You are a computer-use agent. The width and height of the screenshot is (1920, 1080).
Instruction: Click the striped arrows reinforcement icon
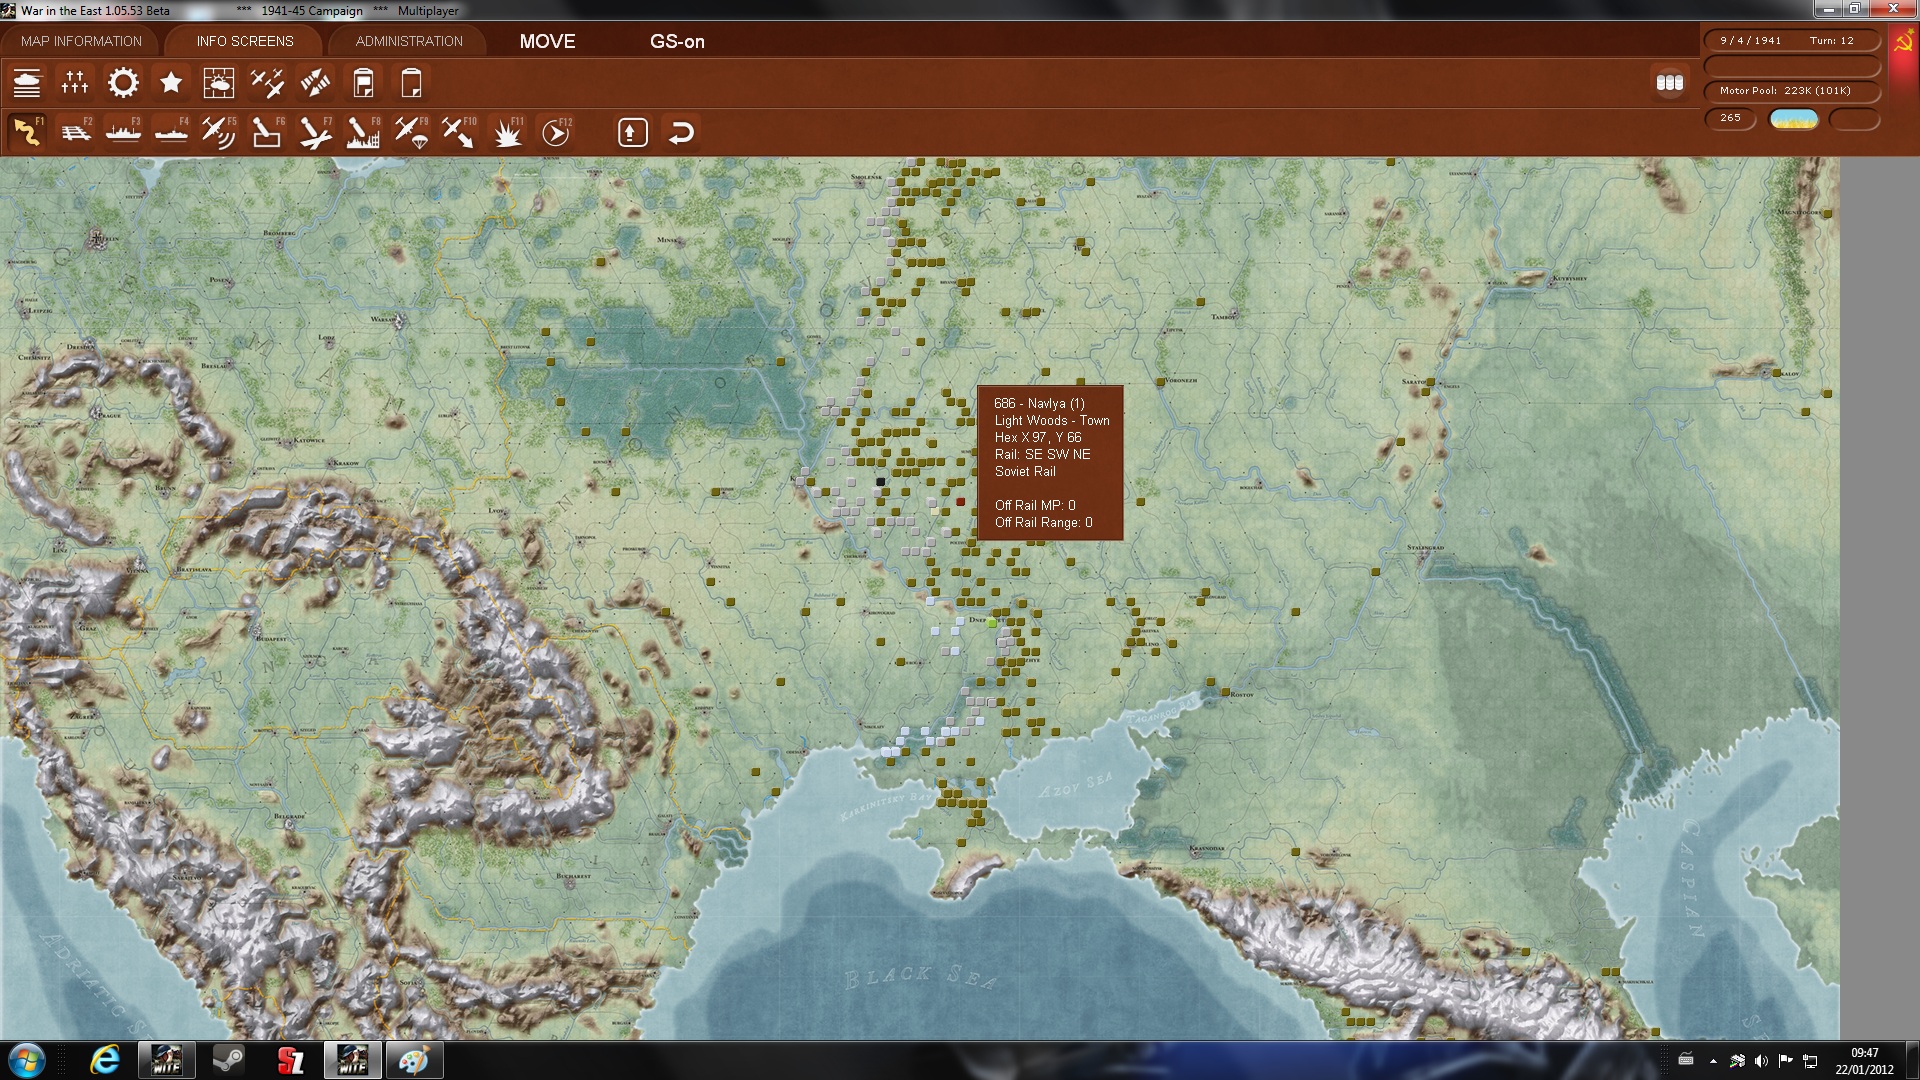click(x=315, y=83)
